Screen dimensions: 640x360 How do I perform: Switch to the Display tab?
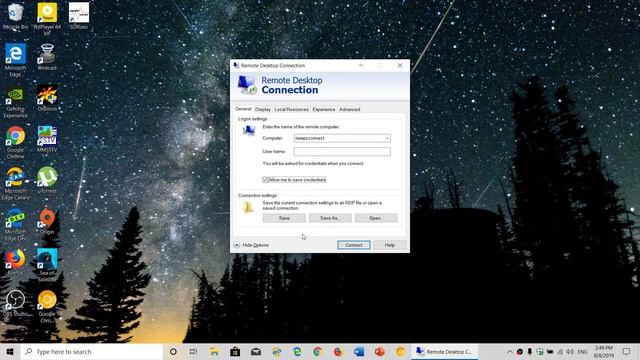point(263,109)
